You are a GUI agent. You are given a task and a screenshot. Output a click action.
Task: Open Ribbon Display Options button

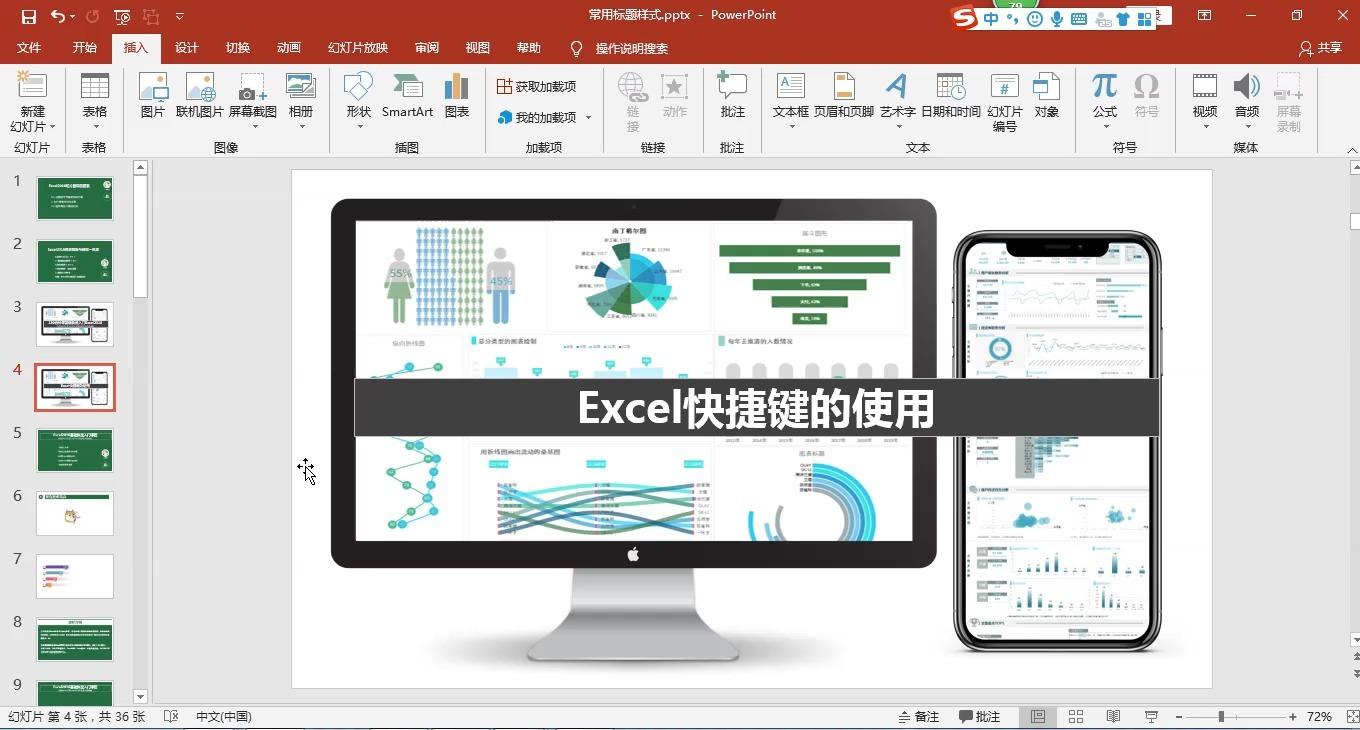(1204, 16)
